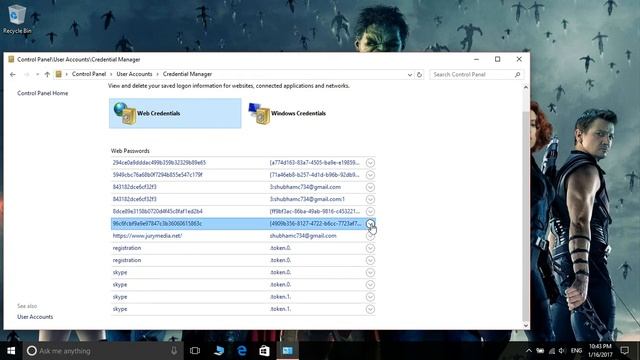This screenshot has width=640, height=360.
Task: Switch to Web Credentials
Action: coord(175,113)
